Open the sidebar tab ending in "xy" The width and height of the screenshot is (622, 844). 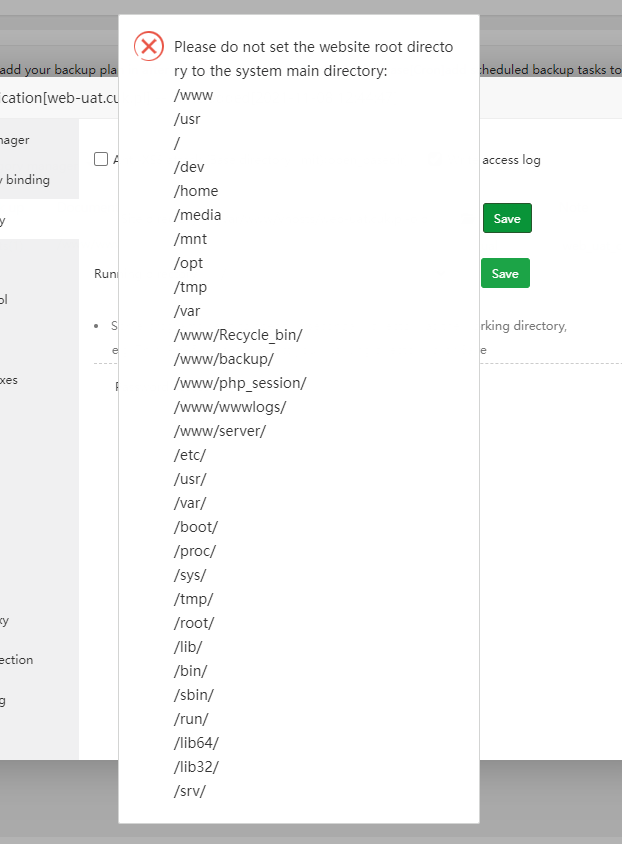click(5, 620)
